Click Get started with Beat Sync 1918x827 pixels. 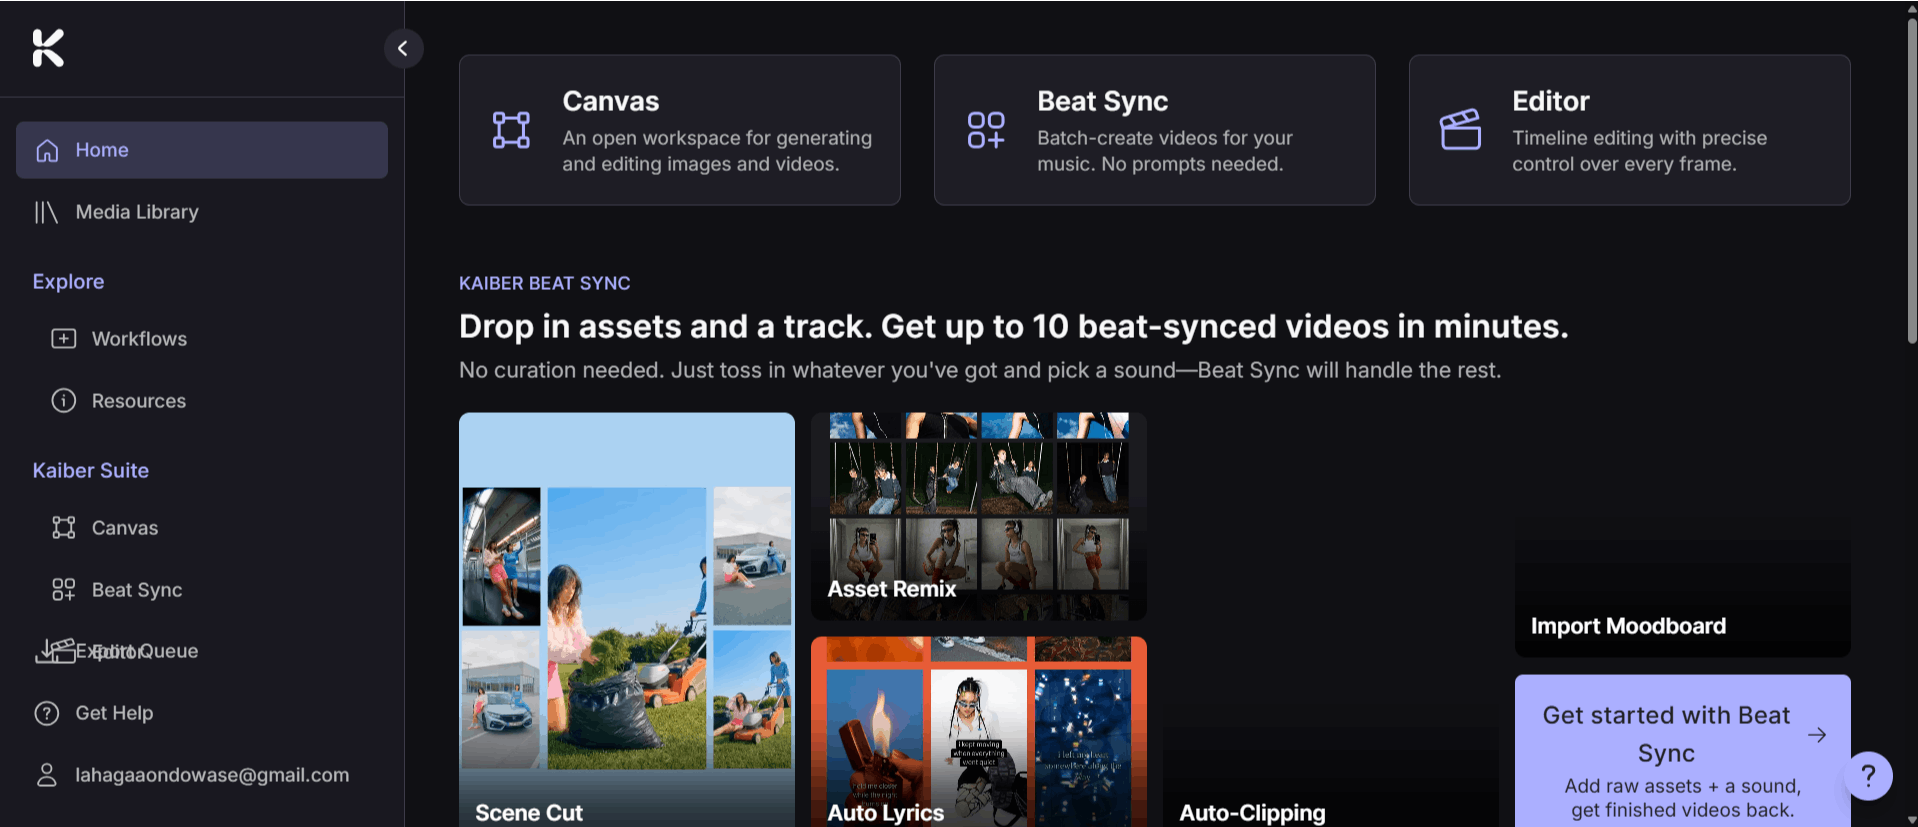pos(1683,751)
